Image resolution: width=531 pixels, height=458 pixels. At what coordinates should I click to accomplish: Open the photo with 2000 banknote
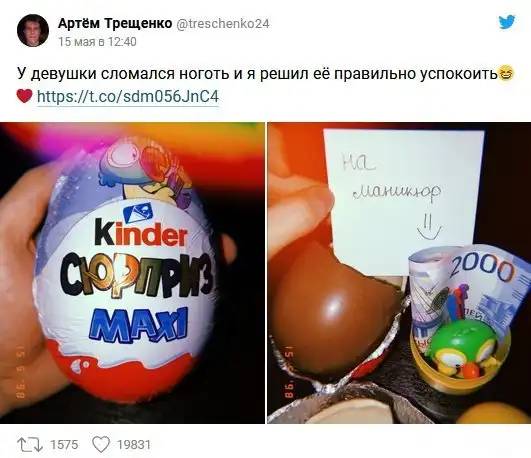pos(399,273)
